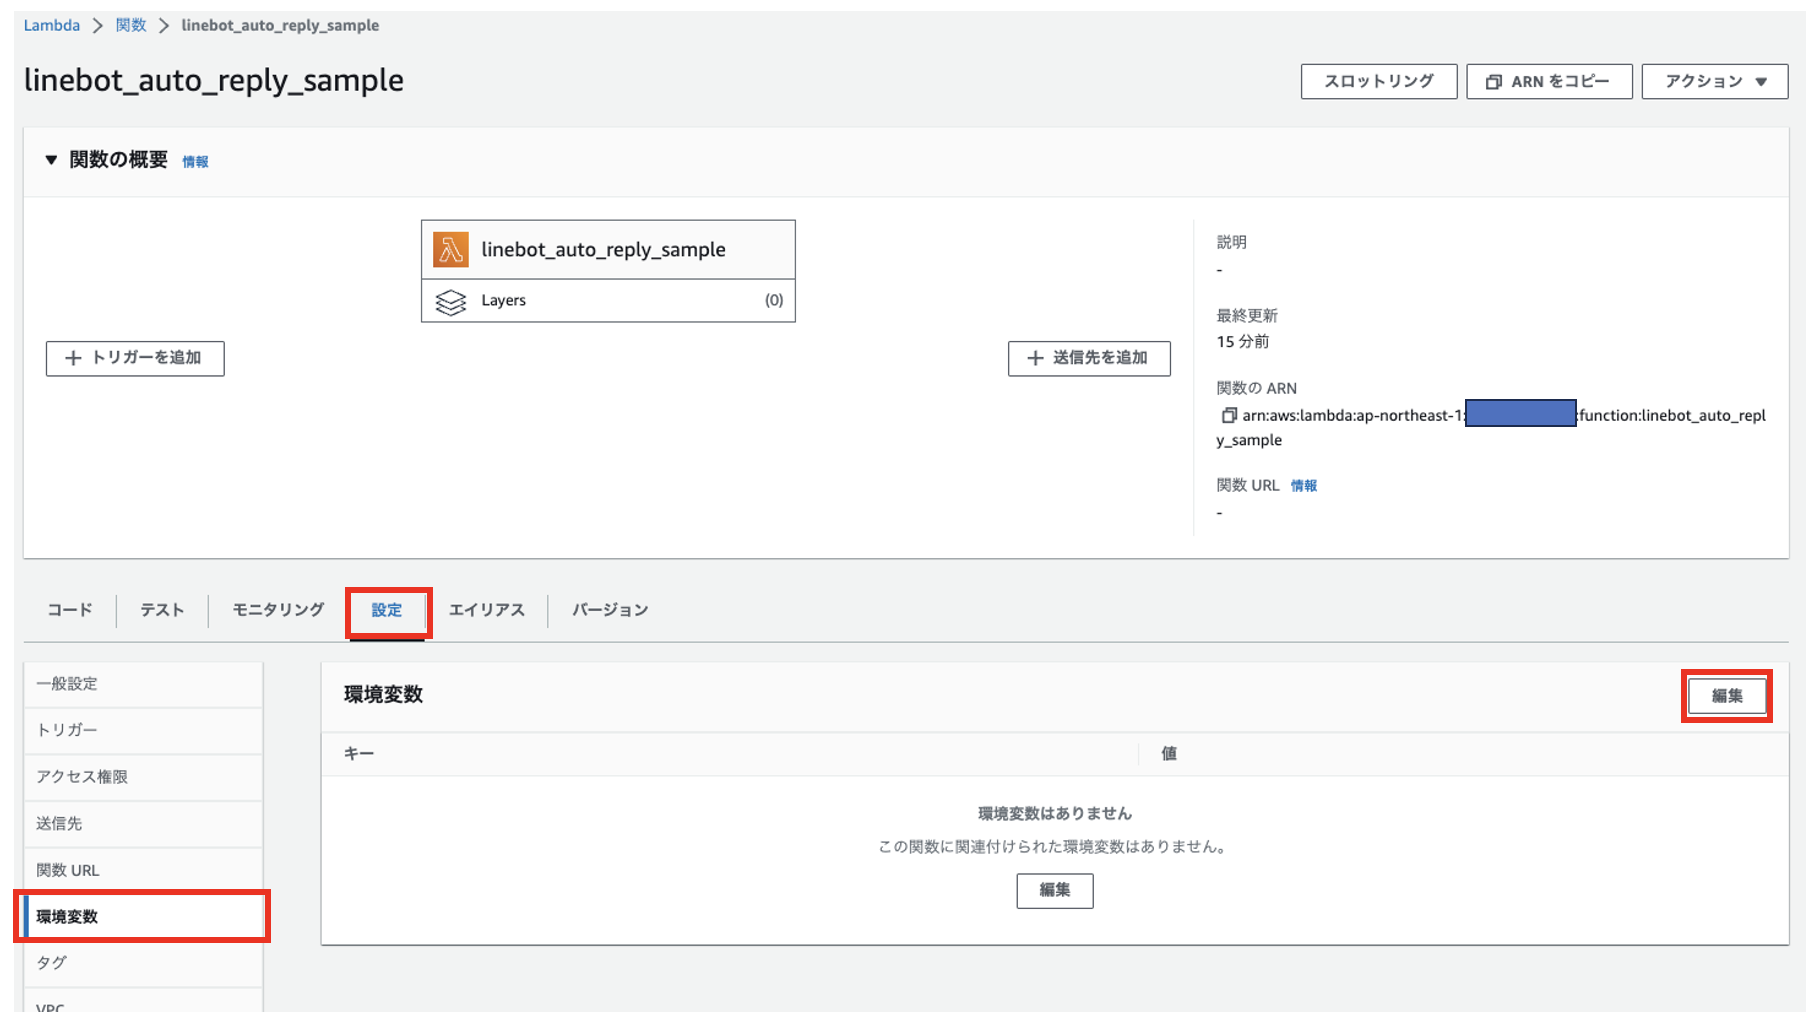Click the トリガーを追加 button

pos(135,358)
